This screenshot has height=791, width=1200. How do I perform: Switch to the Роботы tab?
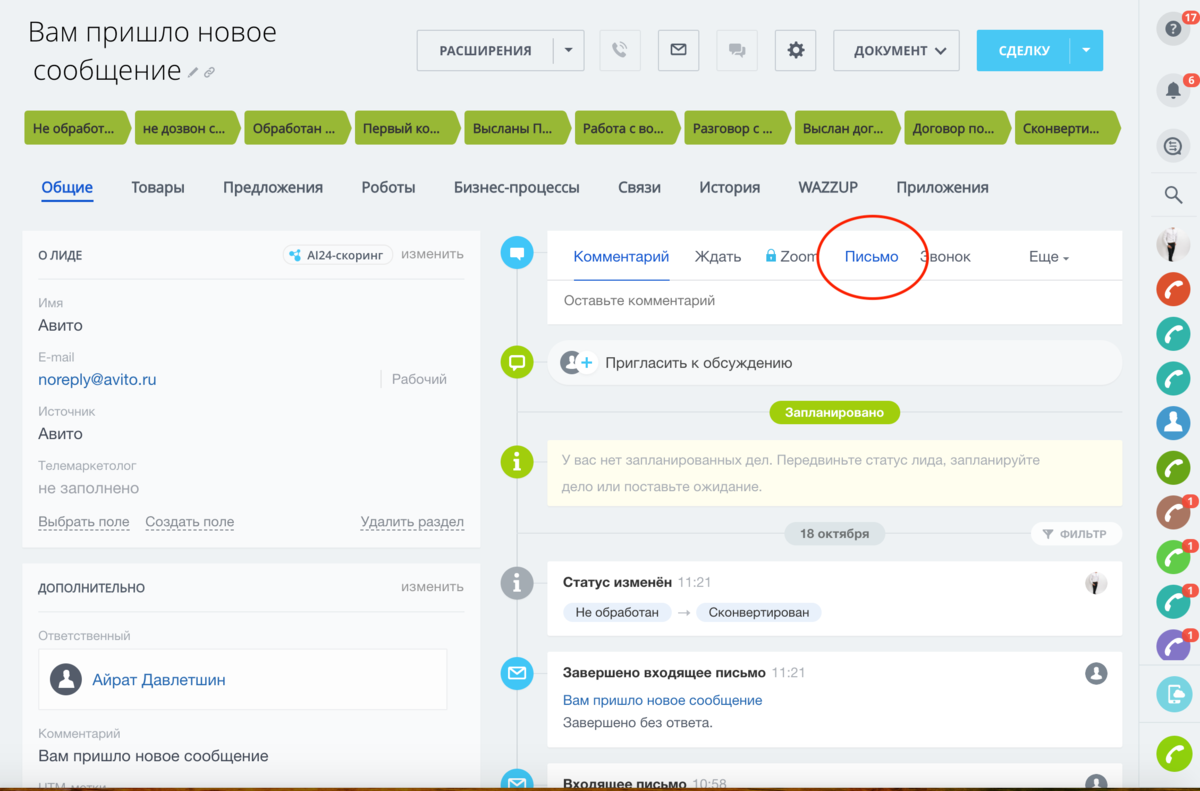point(388,187)
